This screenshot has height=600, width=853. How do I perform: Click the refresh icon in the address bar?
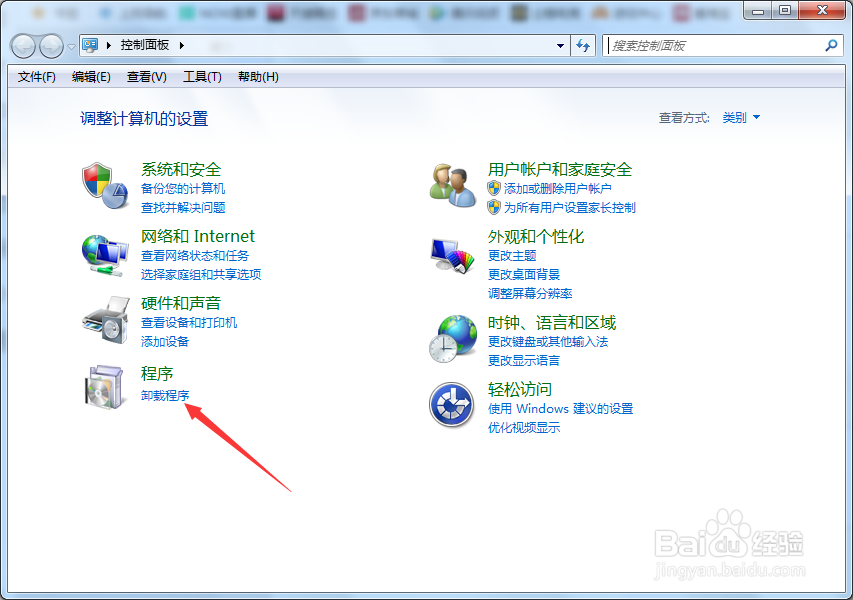[583, 45]
